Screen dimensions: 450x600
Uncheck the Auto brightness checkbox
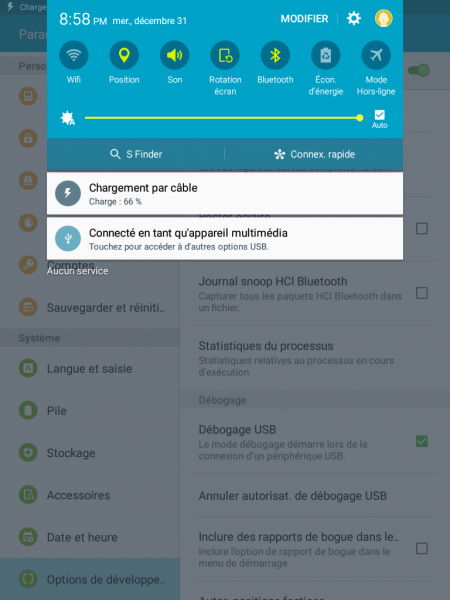click(x=380, y=115)
